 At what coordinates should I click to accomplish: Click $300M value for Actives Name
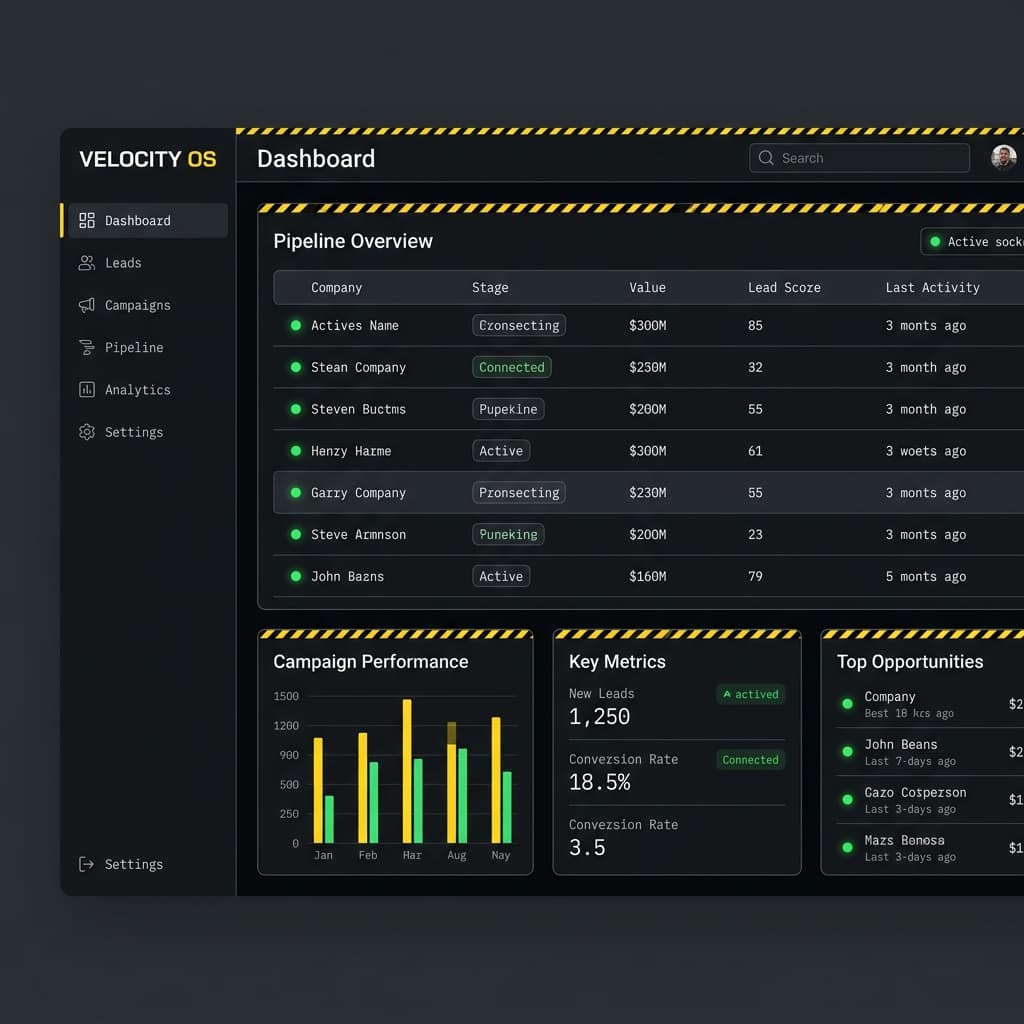(647, 325)
